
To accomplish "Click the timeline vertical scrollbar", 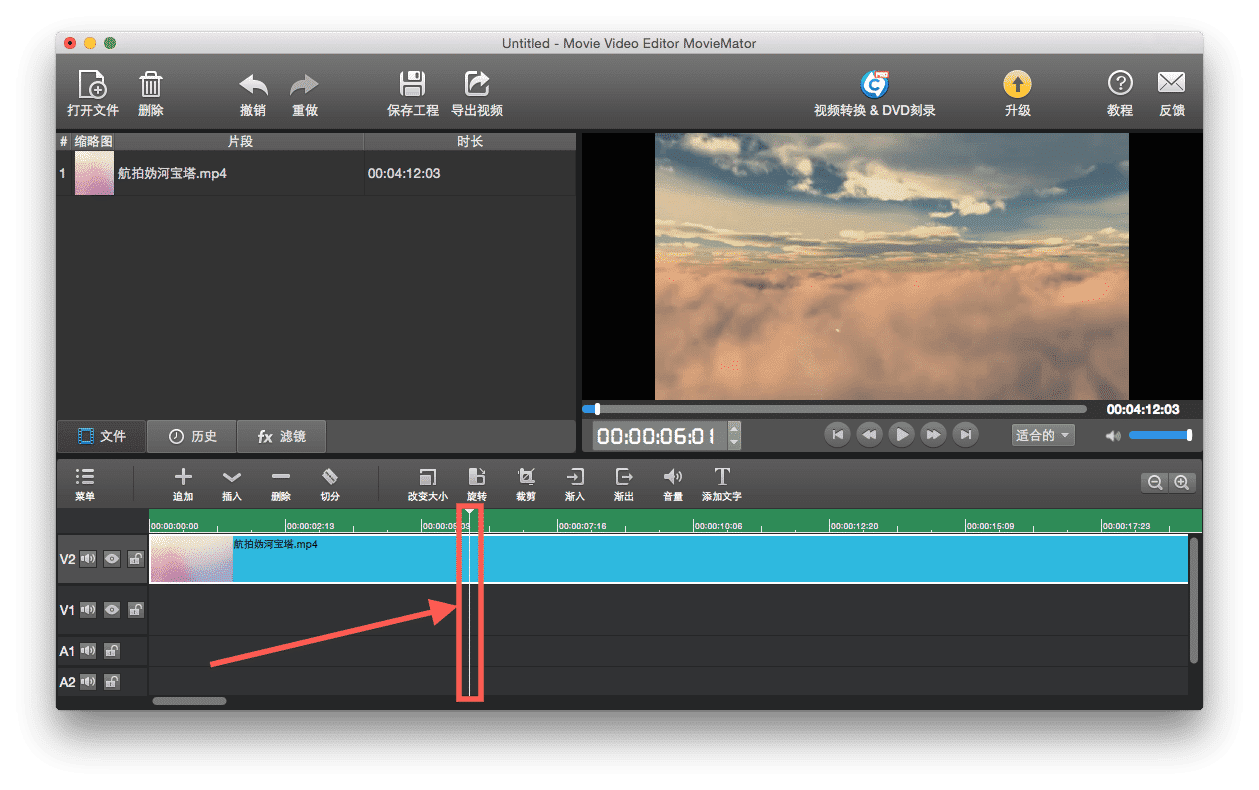I will pyautogui.click(x=1194, y=600).
